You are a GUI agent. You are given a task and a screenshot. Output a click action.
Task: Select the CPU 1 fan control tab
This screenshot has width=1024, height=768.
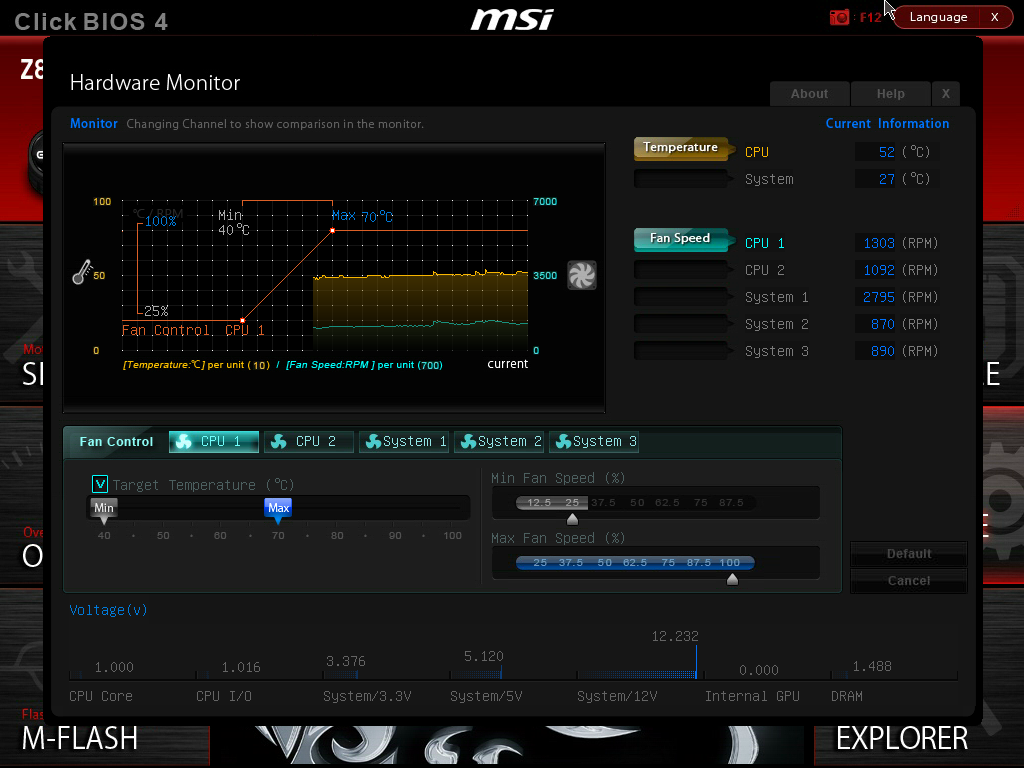coord(214,441)
